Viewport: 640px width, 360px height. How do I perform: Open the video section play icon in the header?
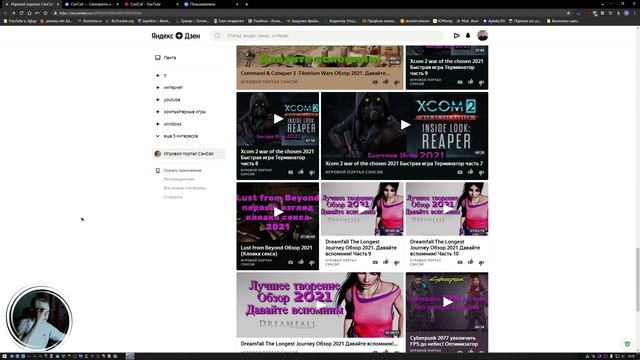tap(457, 36)
